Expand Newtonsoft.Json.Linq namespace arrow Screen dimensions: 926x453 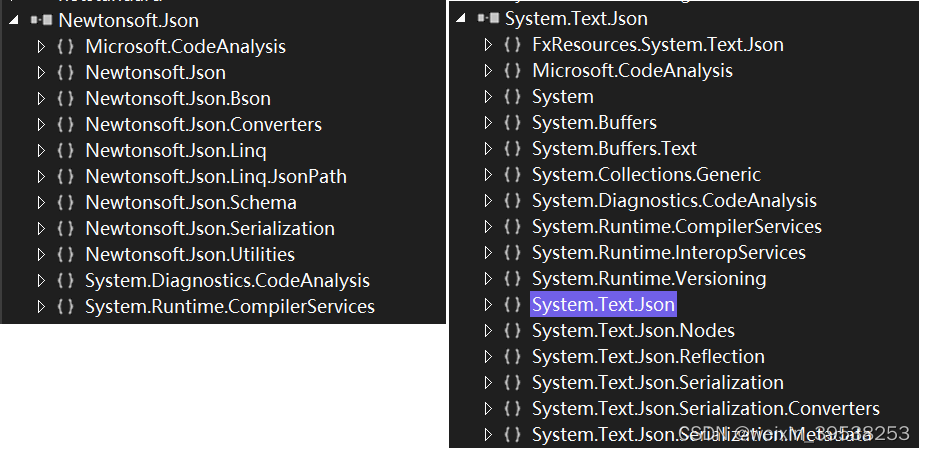pyautogui.click(x=41, y=151)
